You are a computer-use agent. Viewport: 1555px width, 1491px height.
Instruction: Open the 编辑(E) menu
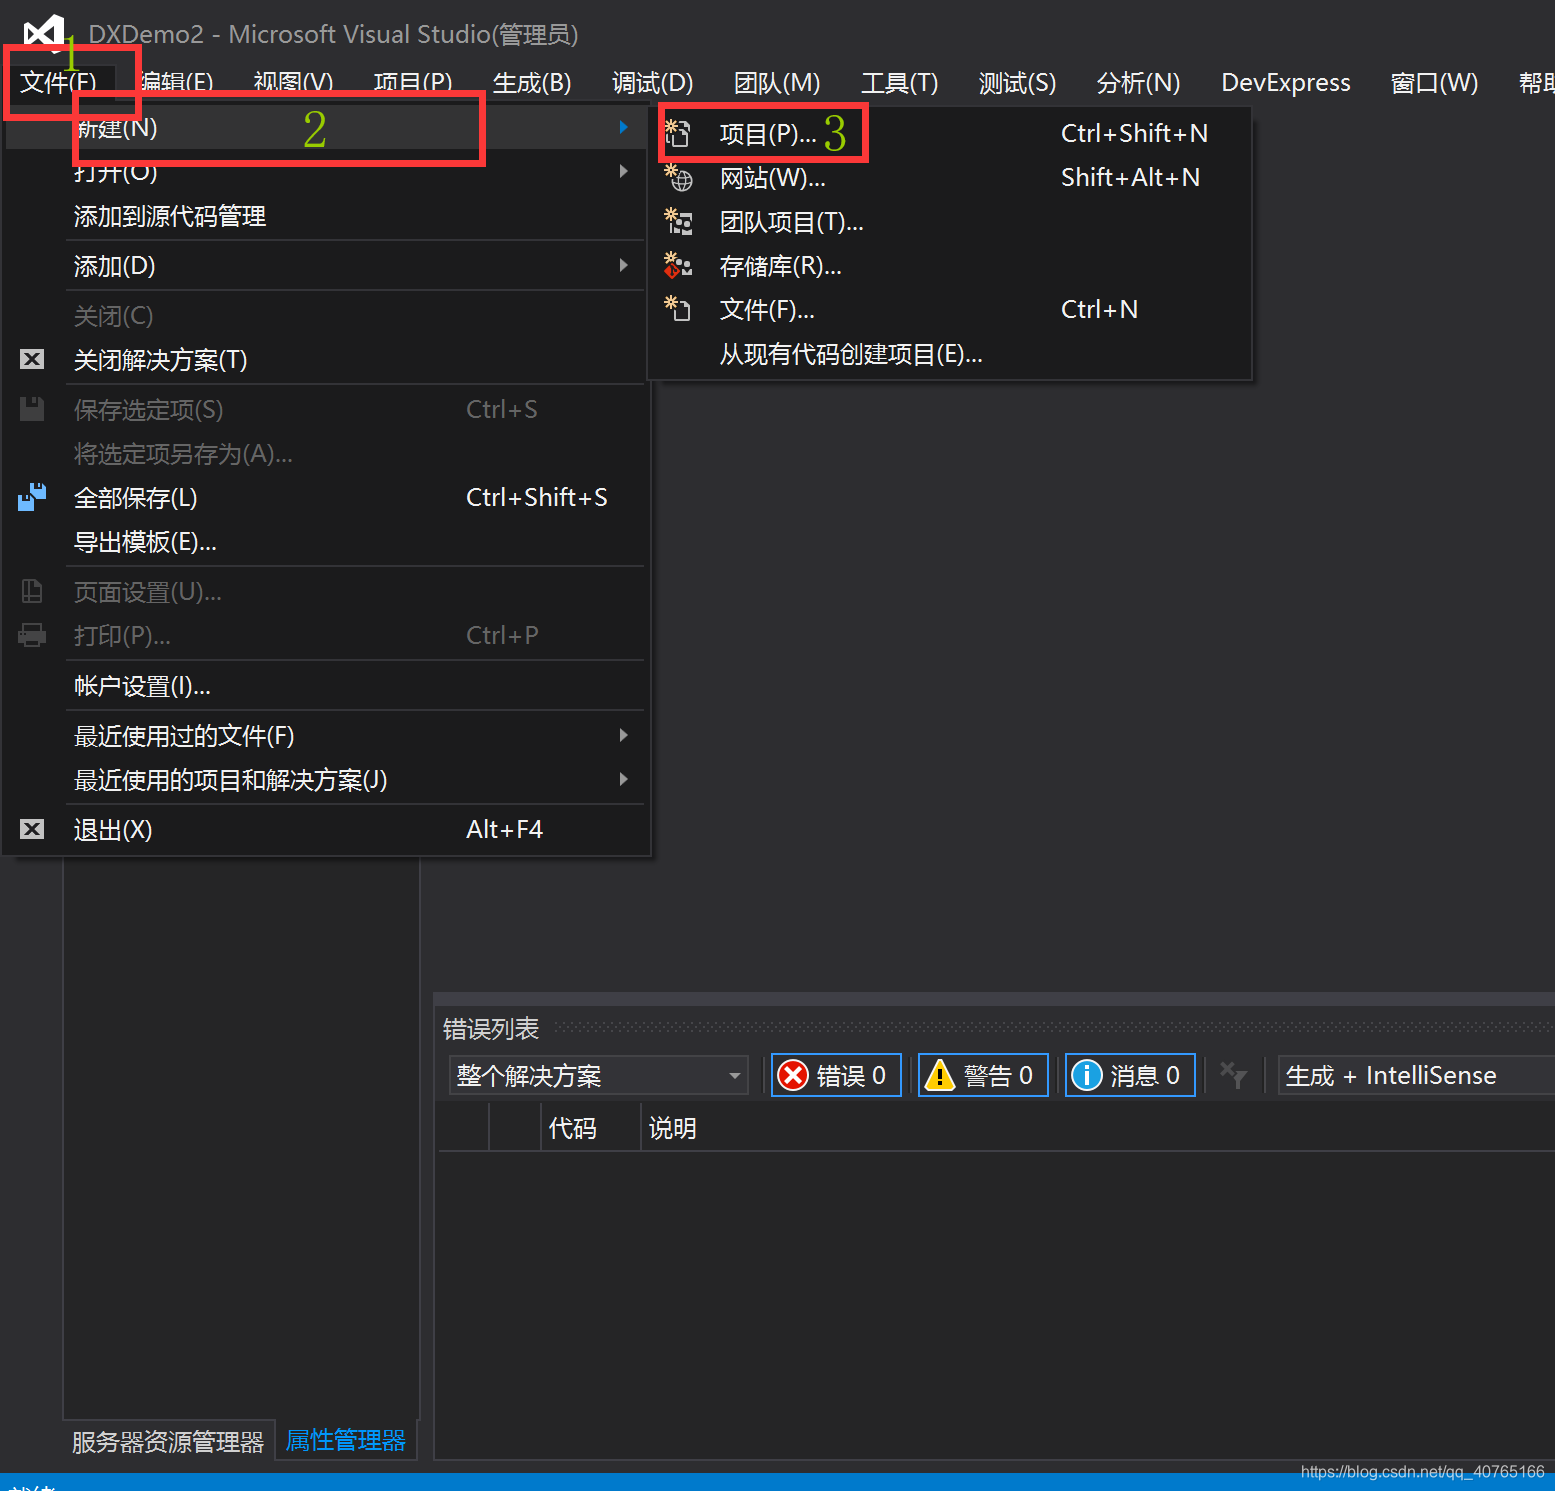(176, 82)
